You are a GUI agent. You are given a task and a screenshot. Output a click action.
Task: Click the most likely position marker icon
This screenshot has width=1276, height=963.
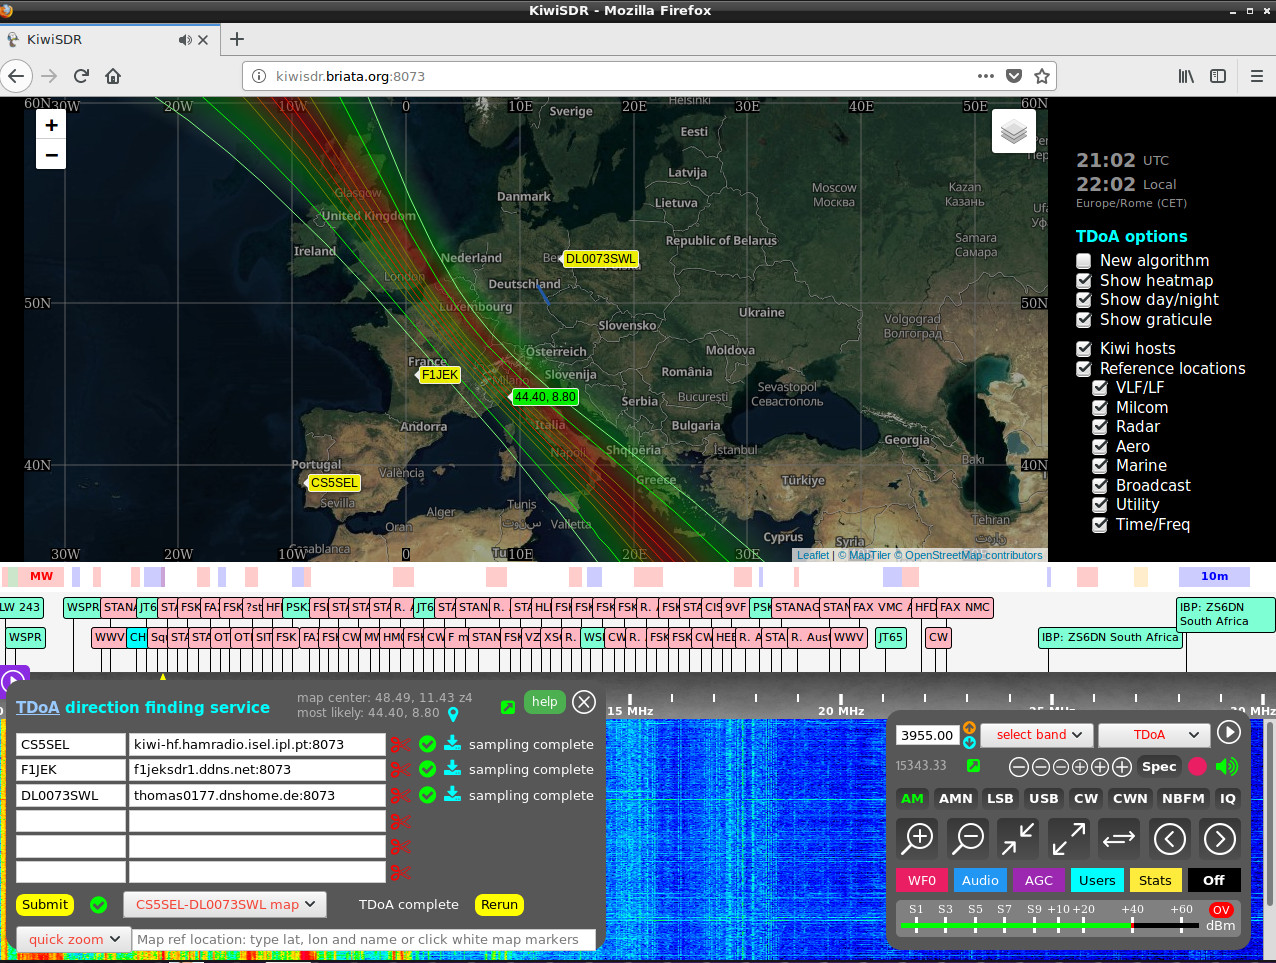coord(453,714)
